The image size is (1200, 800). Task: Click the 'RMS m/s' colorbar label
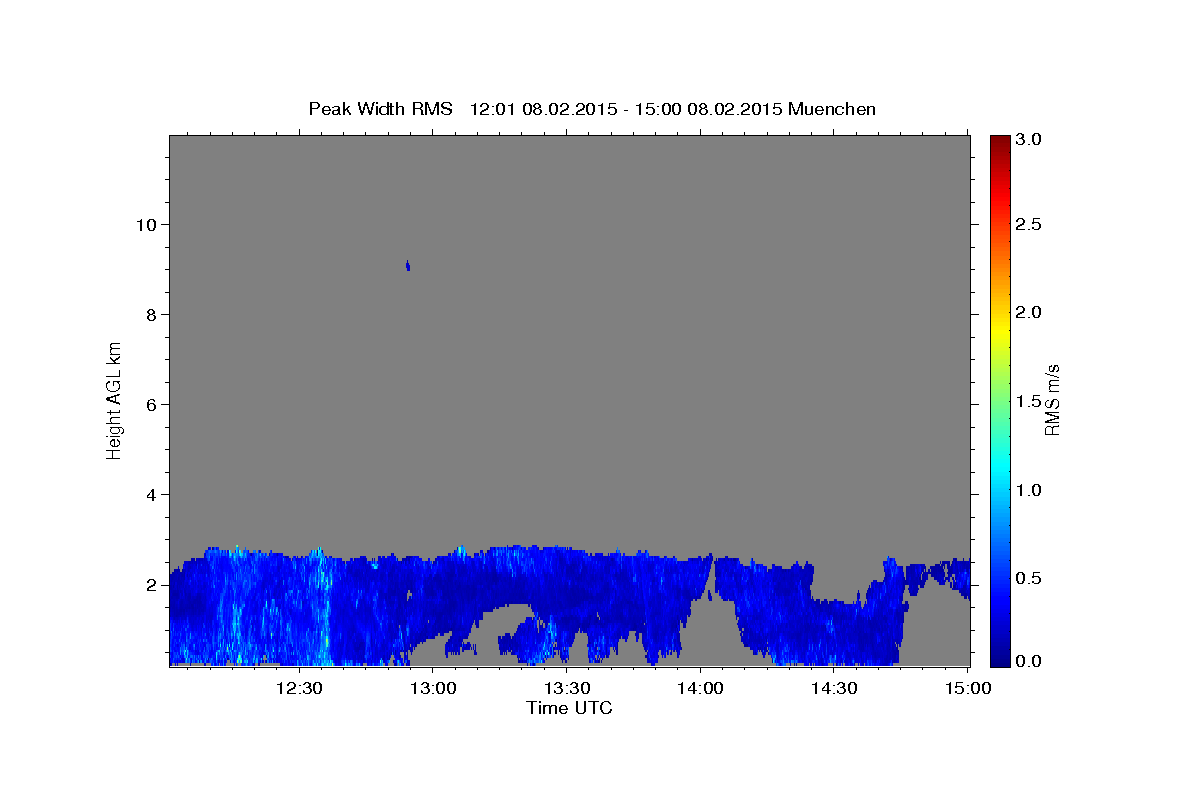(1052, 400)
